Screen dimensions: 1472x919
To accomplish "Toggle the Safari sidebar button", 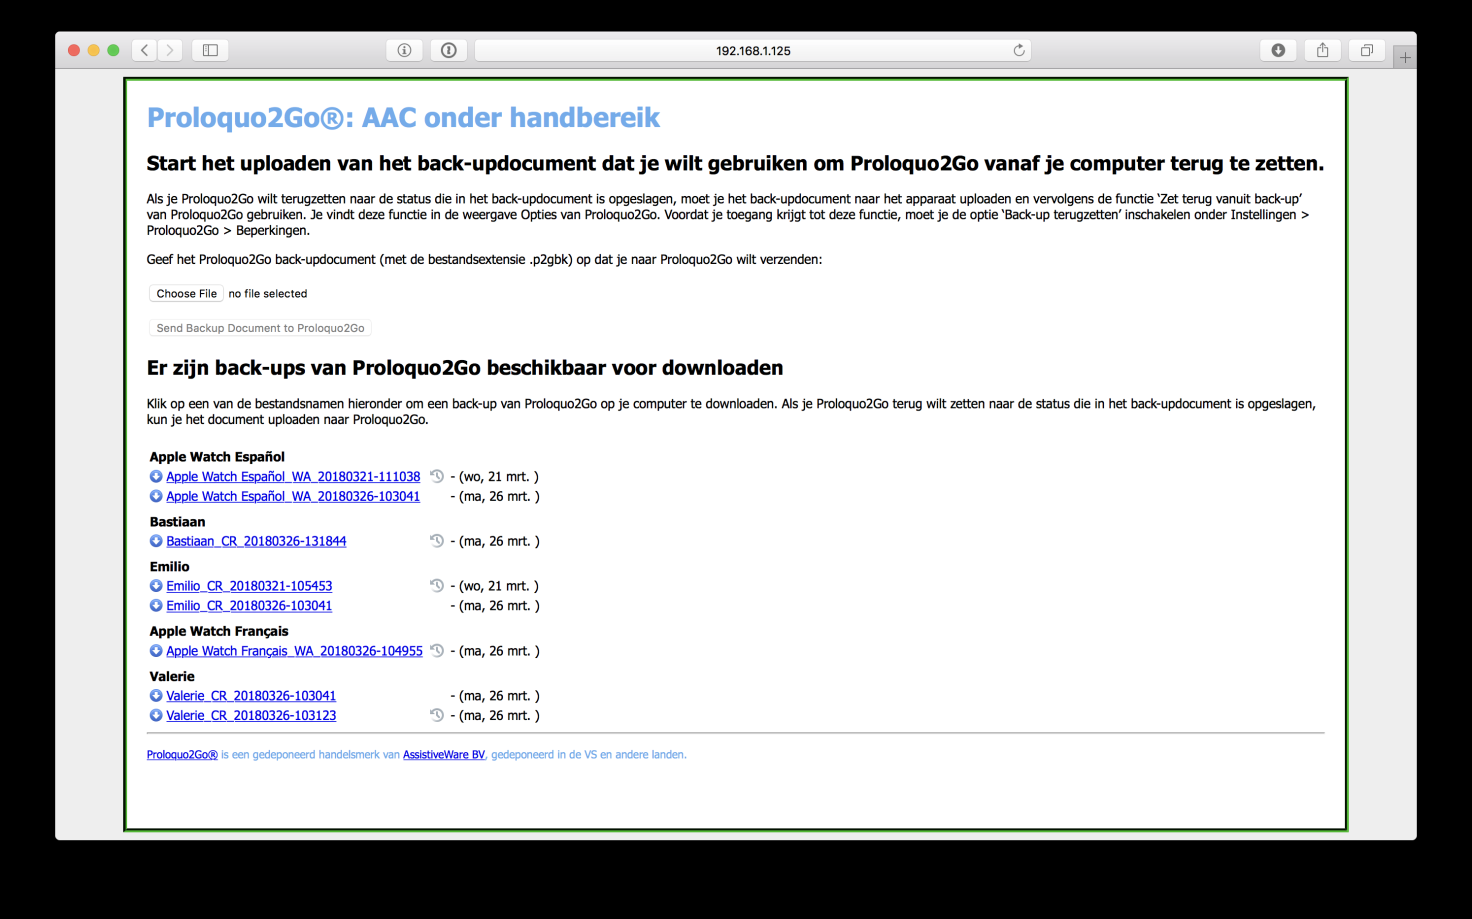I will coord(210,50).
